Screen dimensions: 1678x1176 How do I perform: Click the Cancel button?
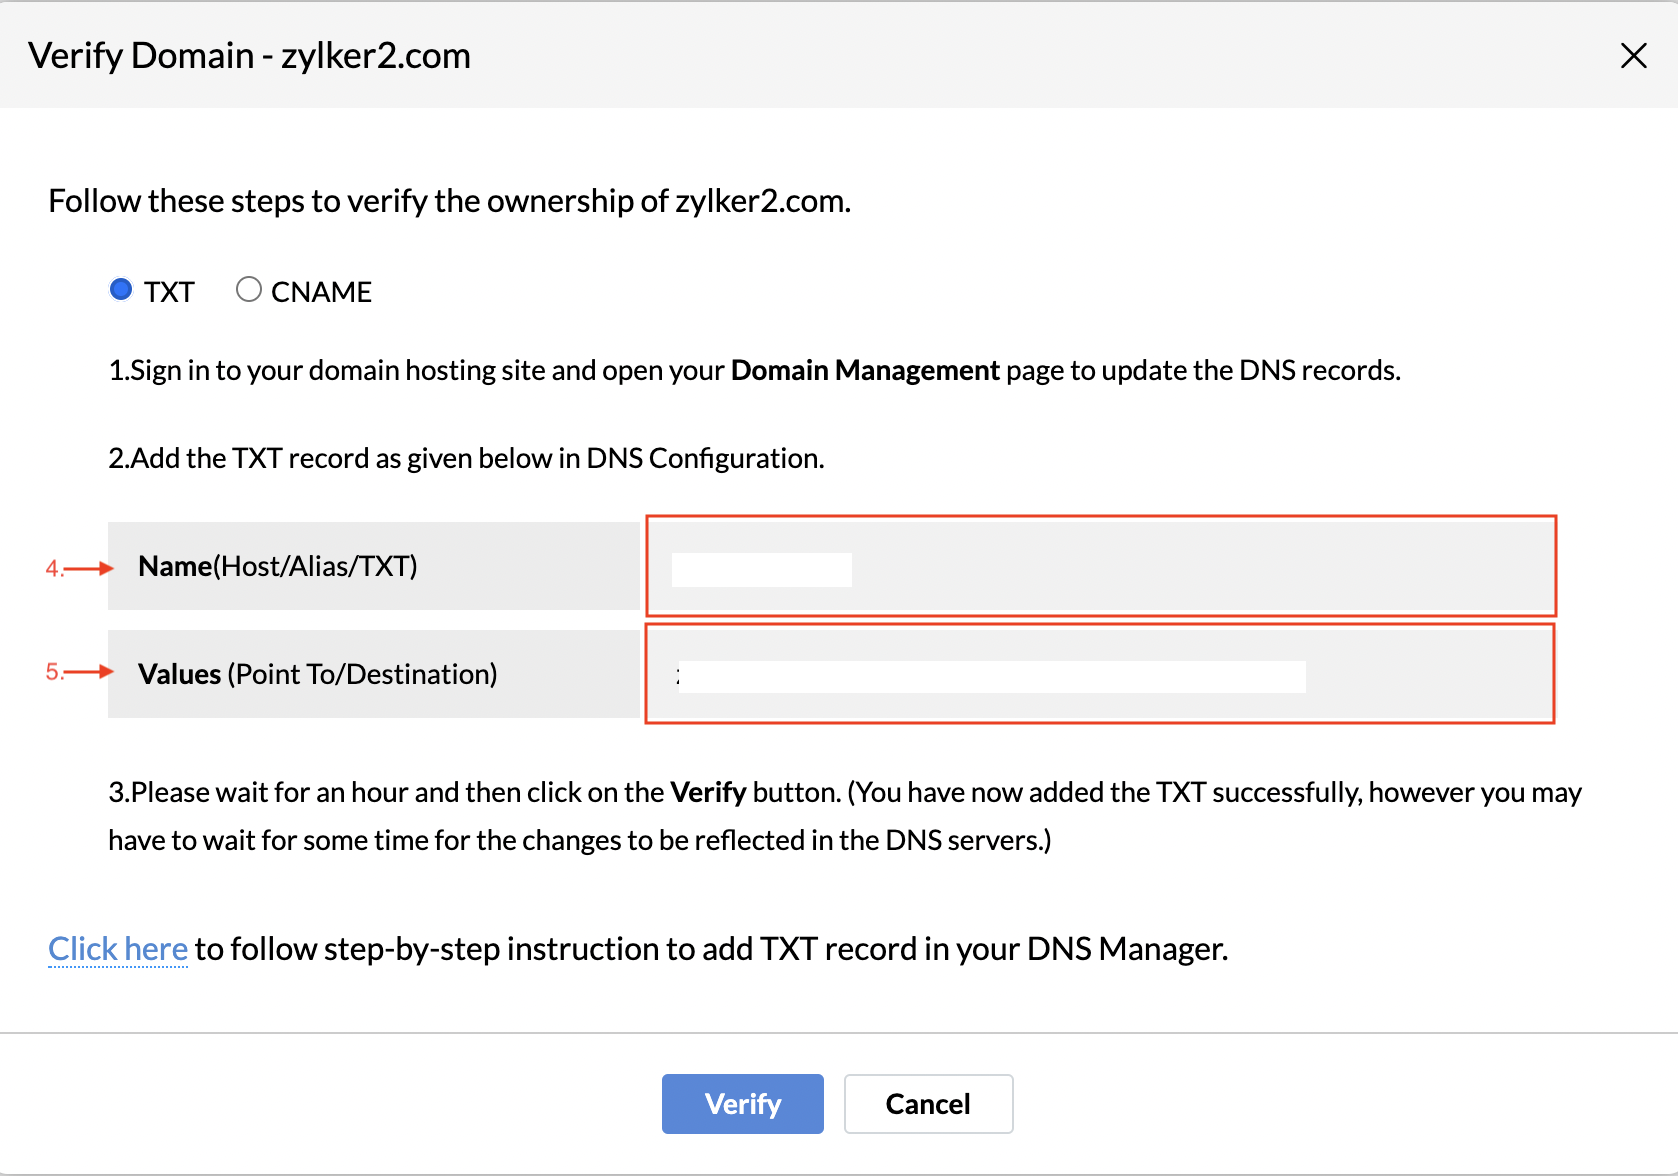point(928,1104)
